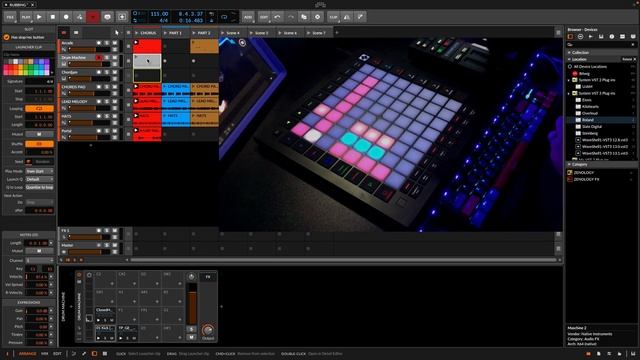
Task: Collapse the Category section in browser
Action: pos(569,164)
